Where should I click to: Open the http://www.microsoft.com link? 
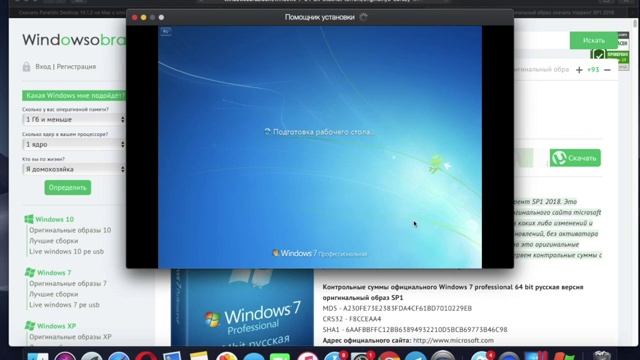[453, 340]
